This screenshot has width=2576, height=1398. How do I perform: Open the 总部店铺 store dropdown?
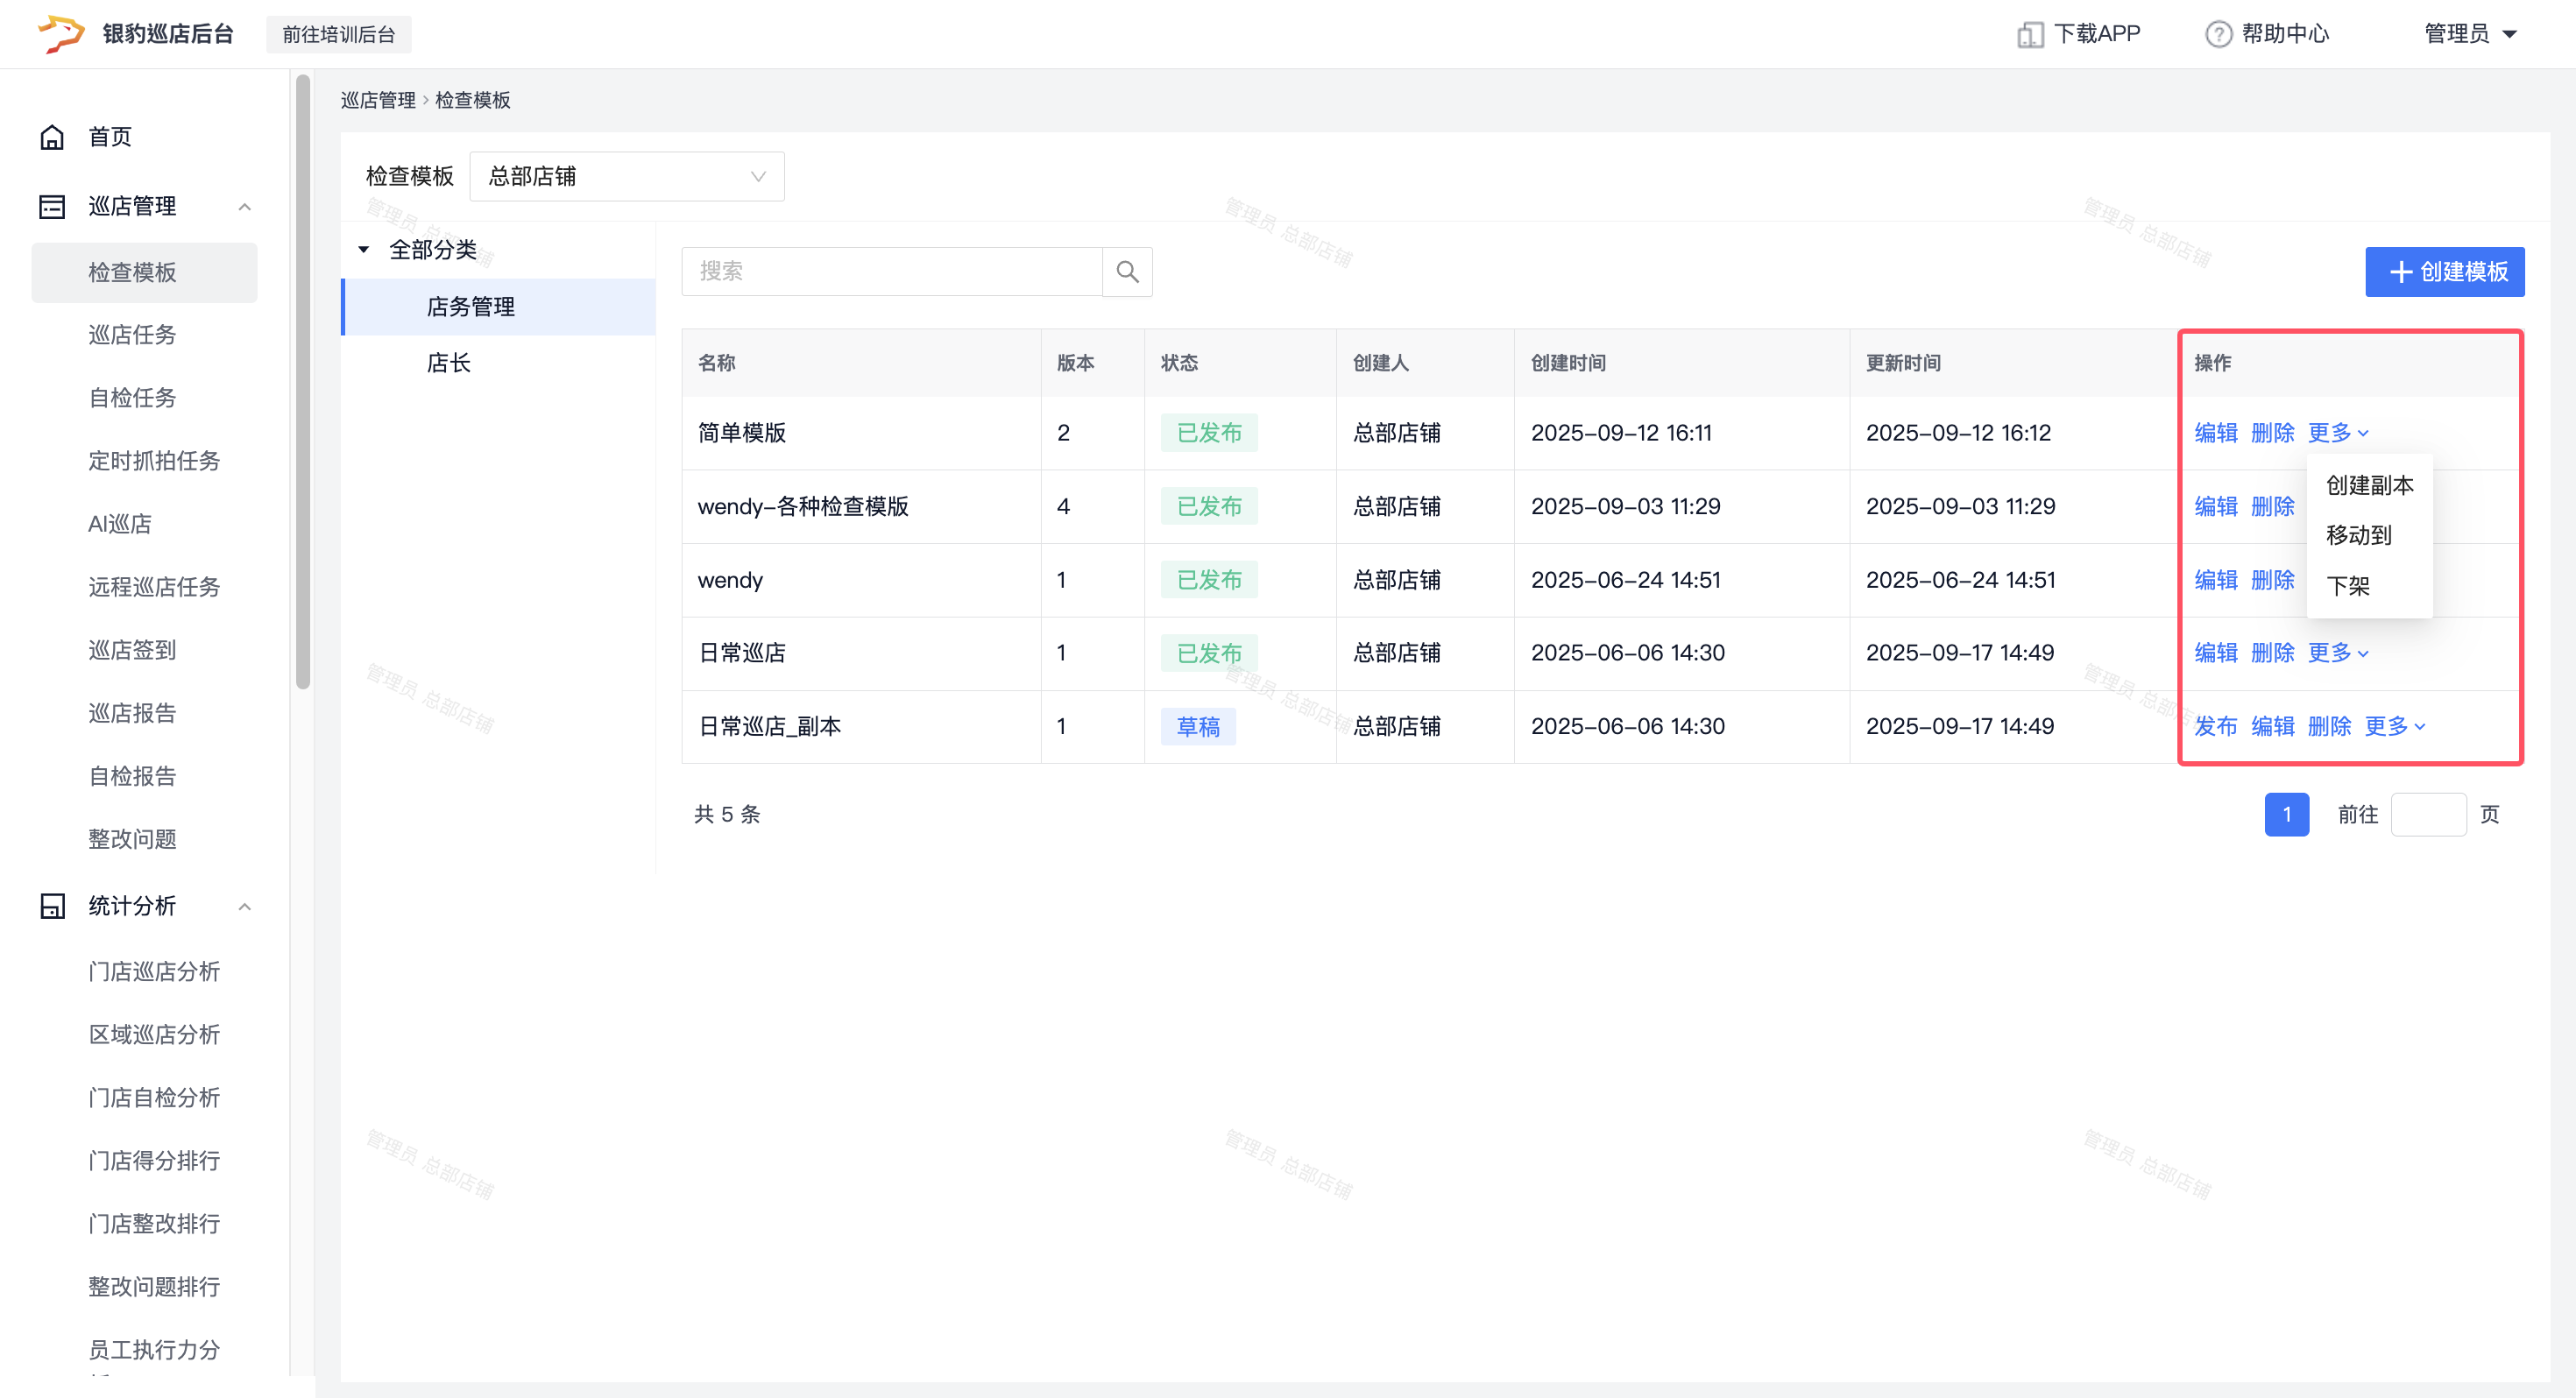627,176
